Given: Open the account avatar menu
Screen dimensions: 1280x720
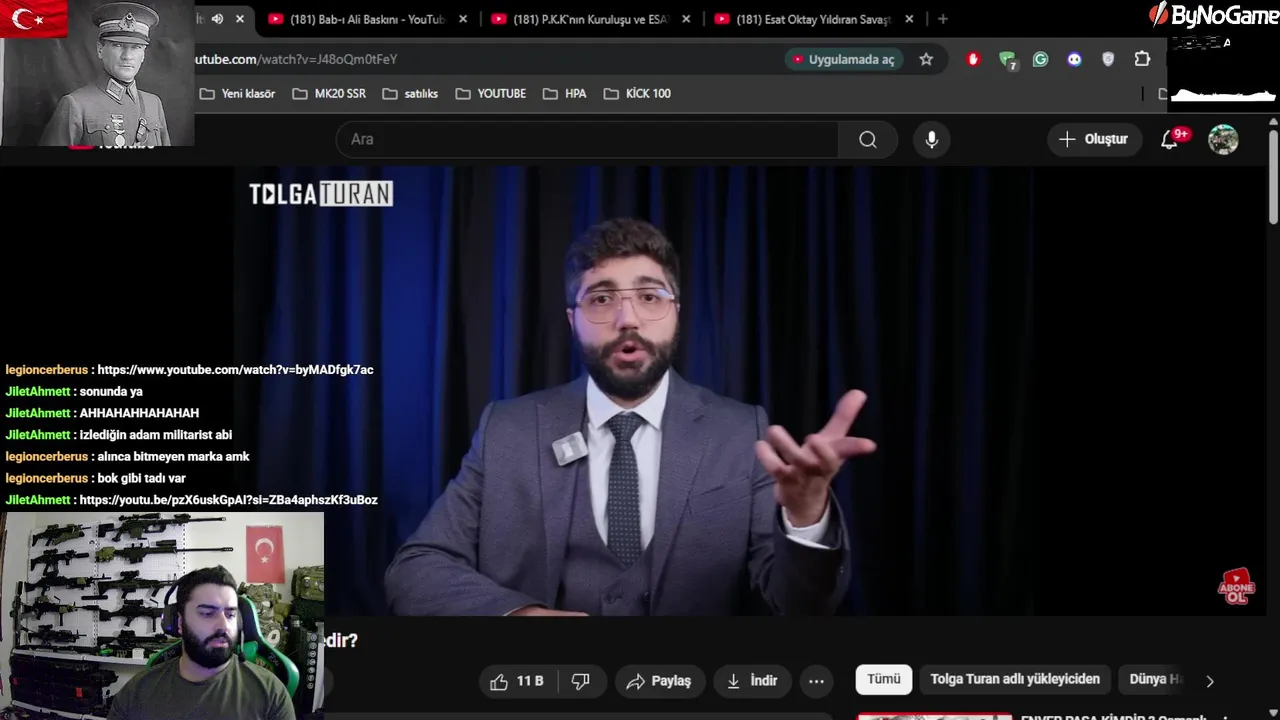Looking at the screenshot, I should coord(1223,139).
